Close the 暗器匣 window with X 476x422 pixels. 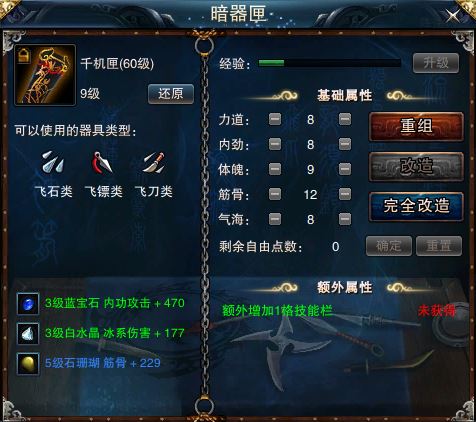coord(453,15)
